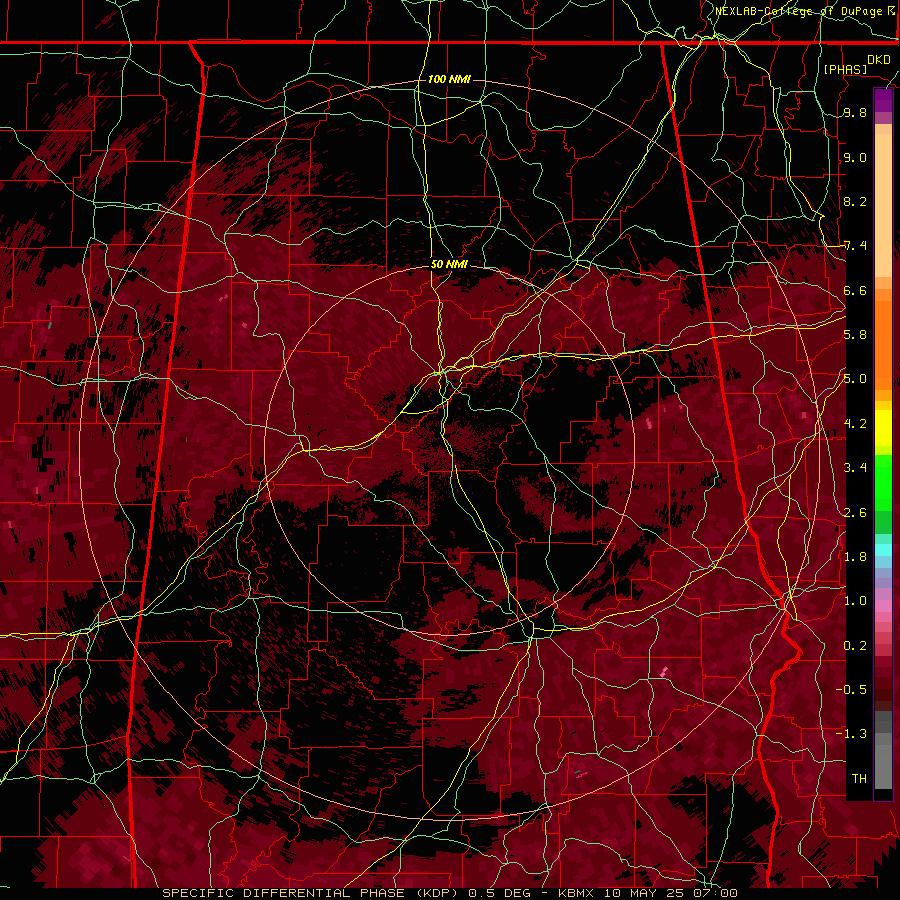Image resolution: width=900 pixels, height=900 pixels.
Task: Pick the purple top segment of the color bar
Action: click(883, 100)
